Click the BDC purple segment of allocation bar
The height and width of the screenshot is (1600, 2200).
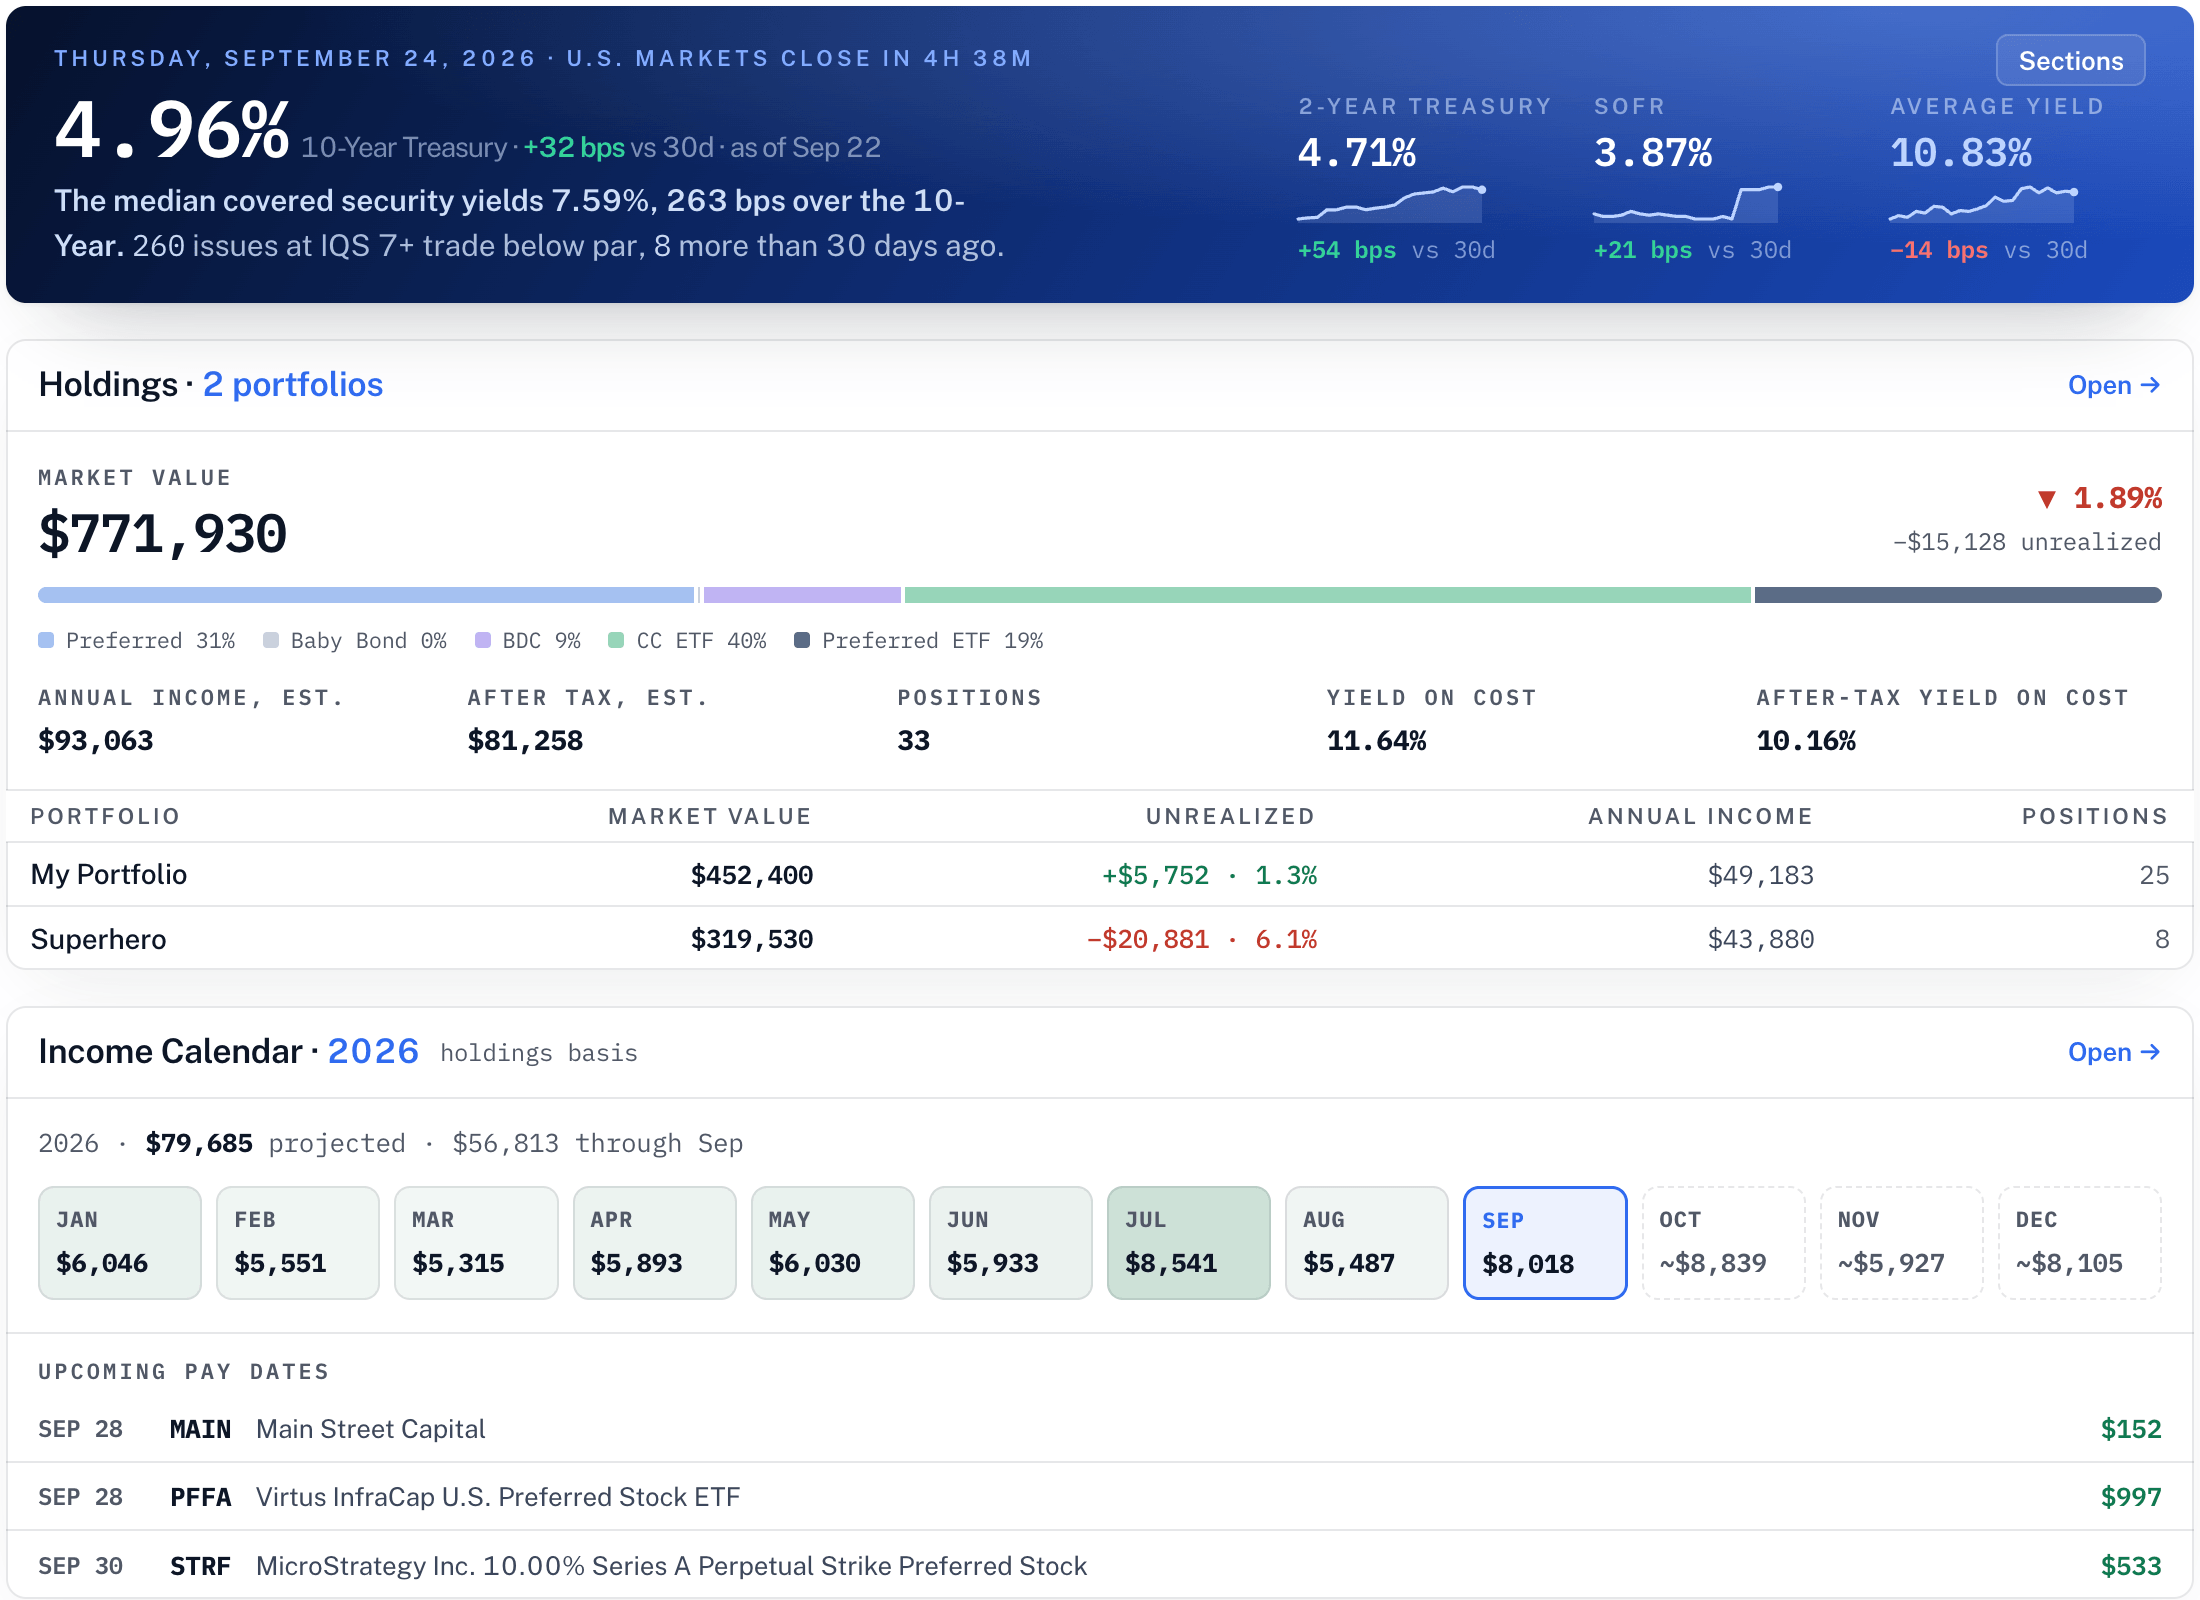[x=802, y=595]
